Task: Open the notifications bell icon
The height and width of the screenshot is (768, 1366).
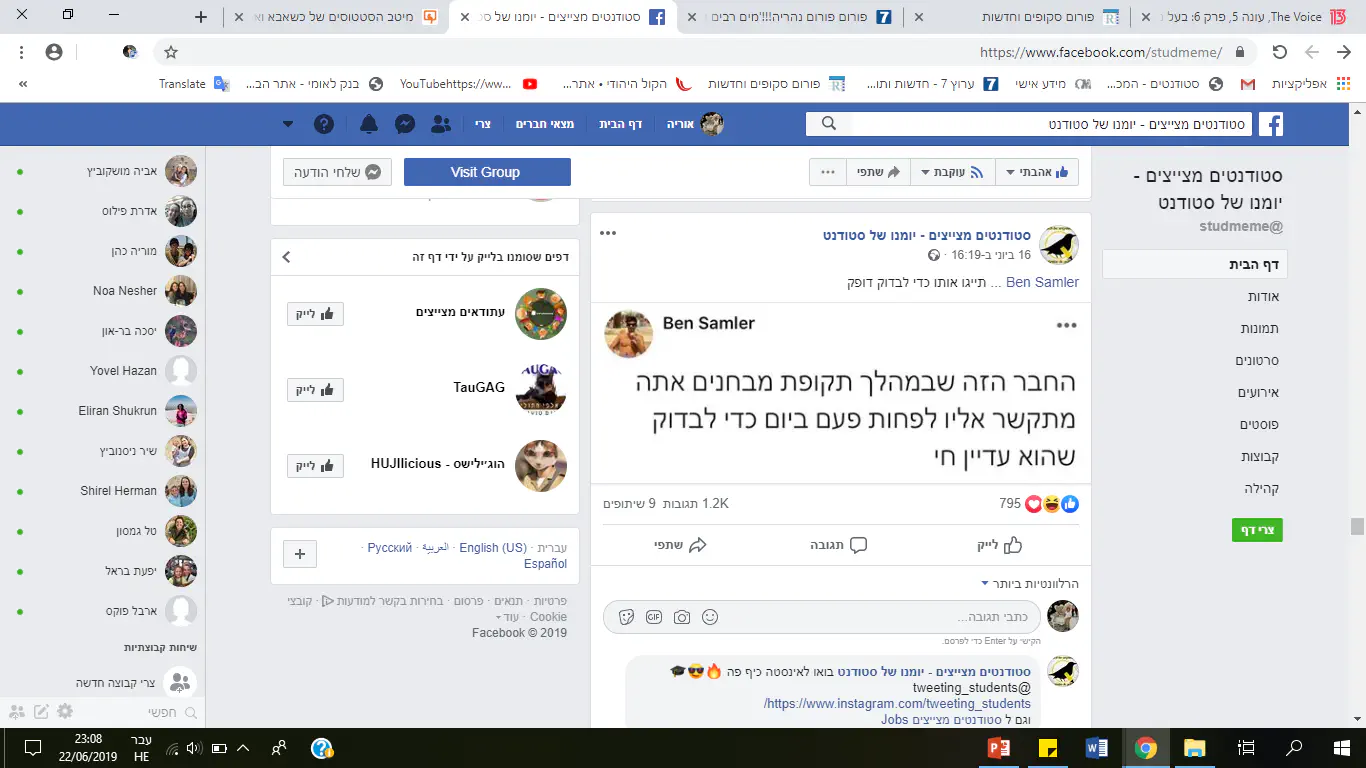Action: (369, 124)
